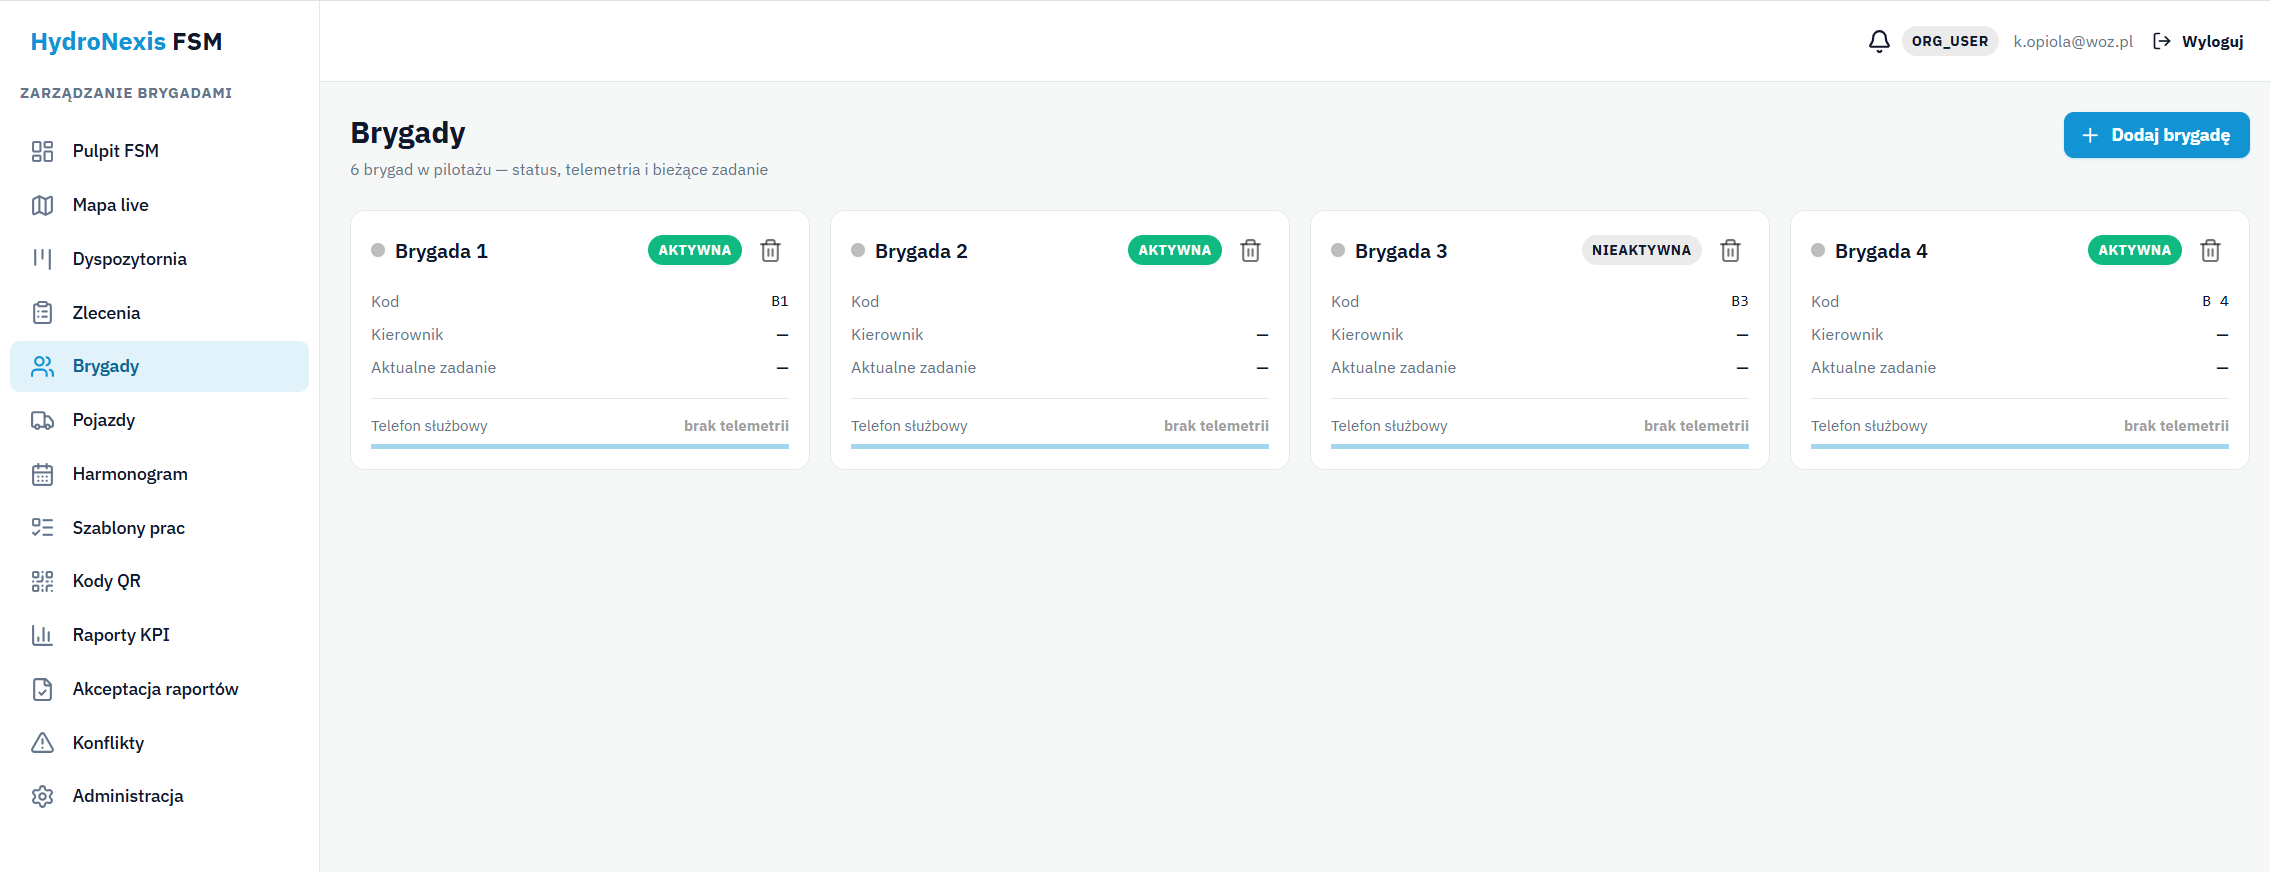2270x872 pixels.
Task: Click the Mapa live map icon
Action: click(x=42, y=205)
